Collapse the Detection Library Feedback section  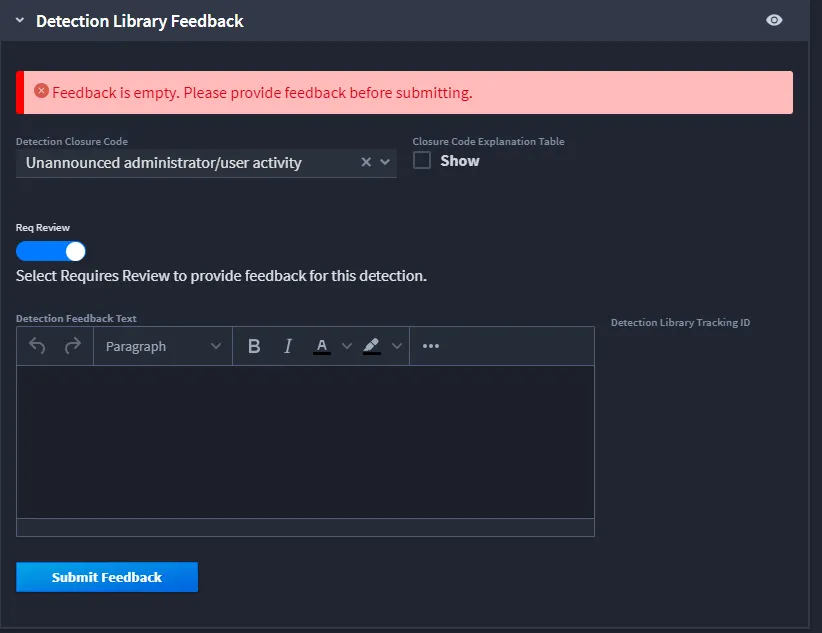click(20, 20)
